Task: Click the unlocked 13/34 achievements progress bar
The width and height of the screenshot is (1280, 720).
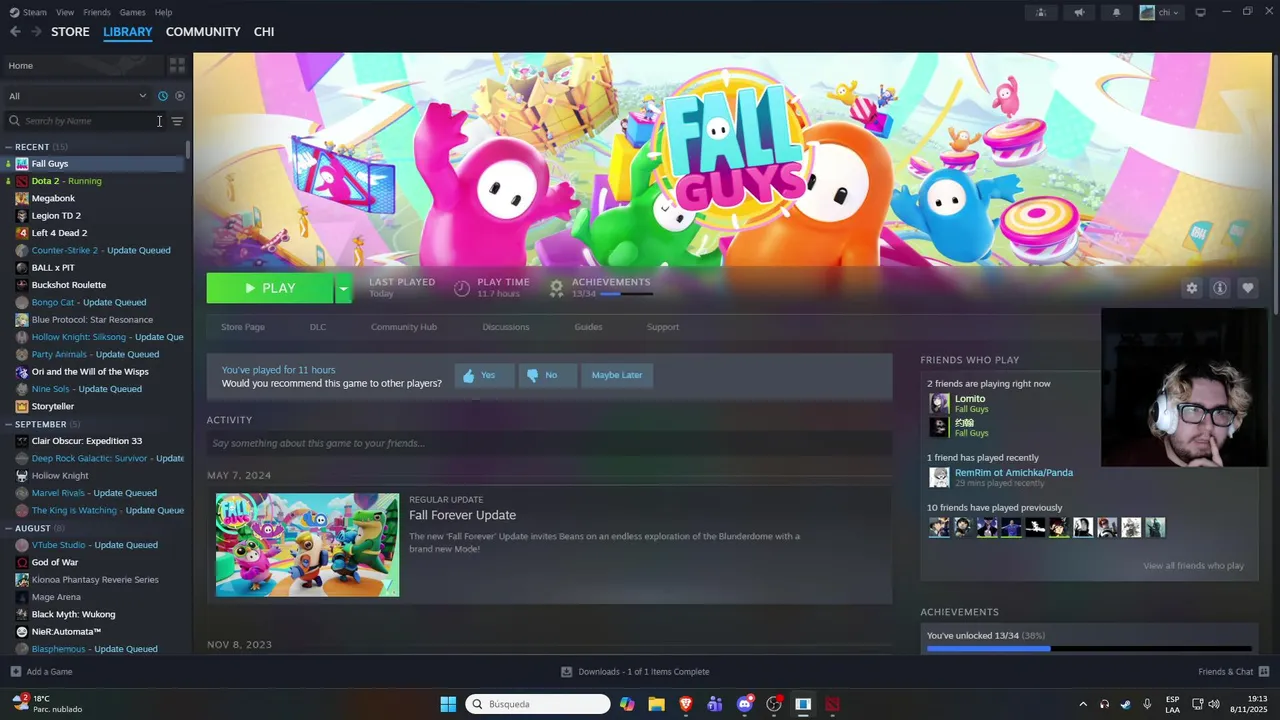Action: (1089, 649)
